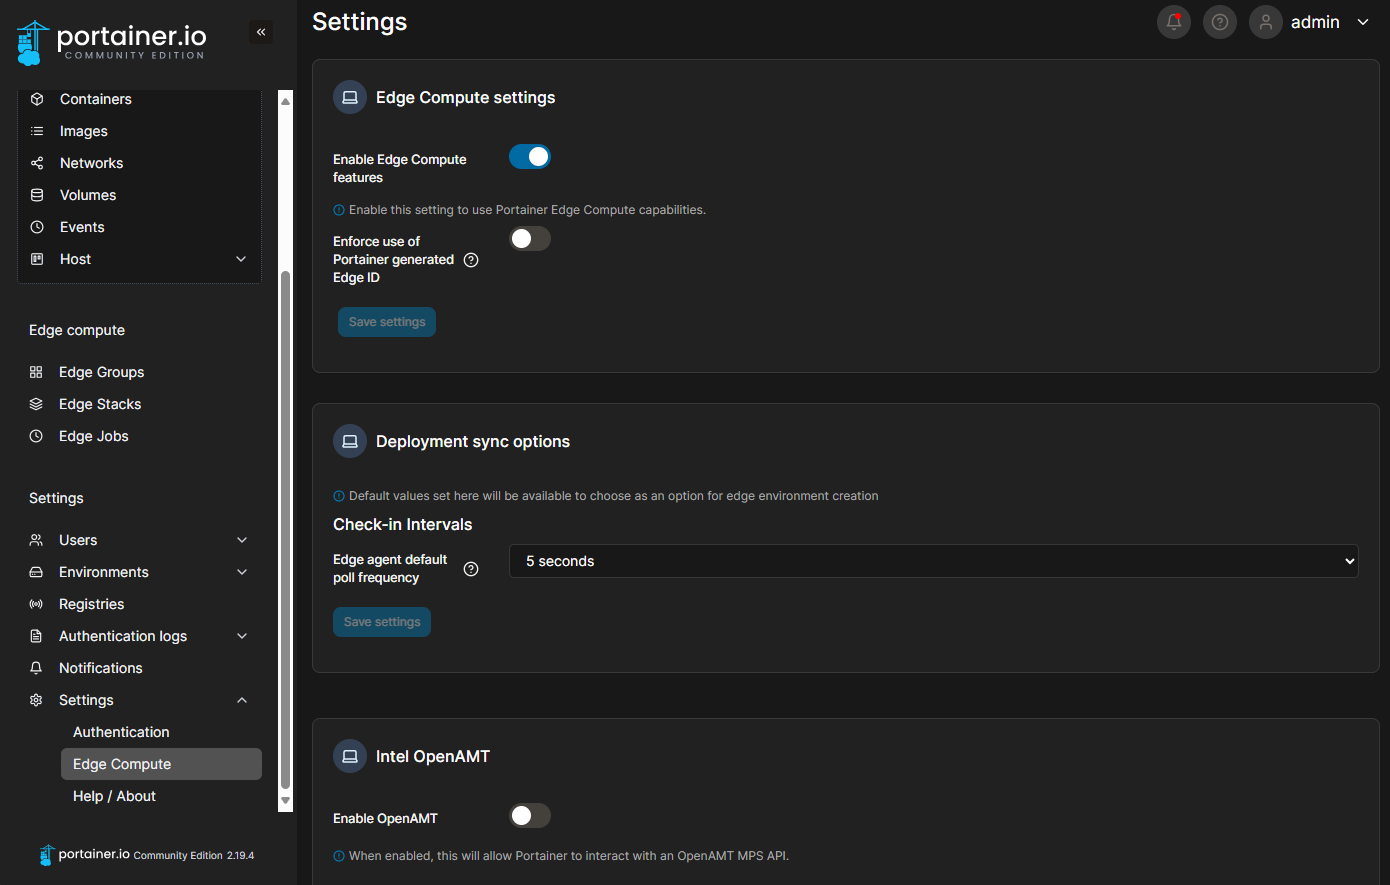Click the Portainer.io logo in the sidebar
This screenshot has height=885, width=1390.
pyautogui.click(x=111, y=42)
